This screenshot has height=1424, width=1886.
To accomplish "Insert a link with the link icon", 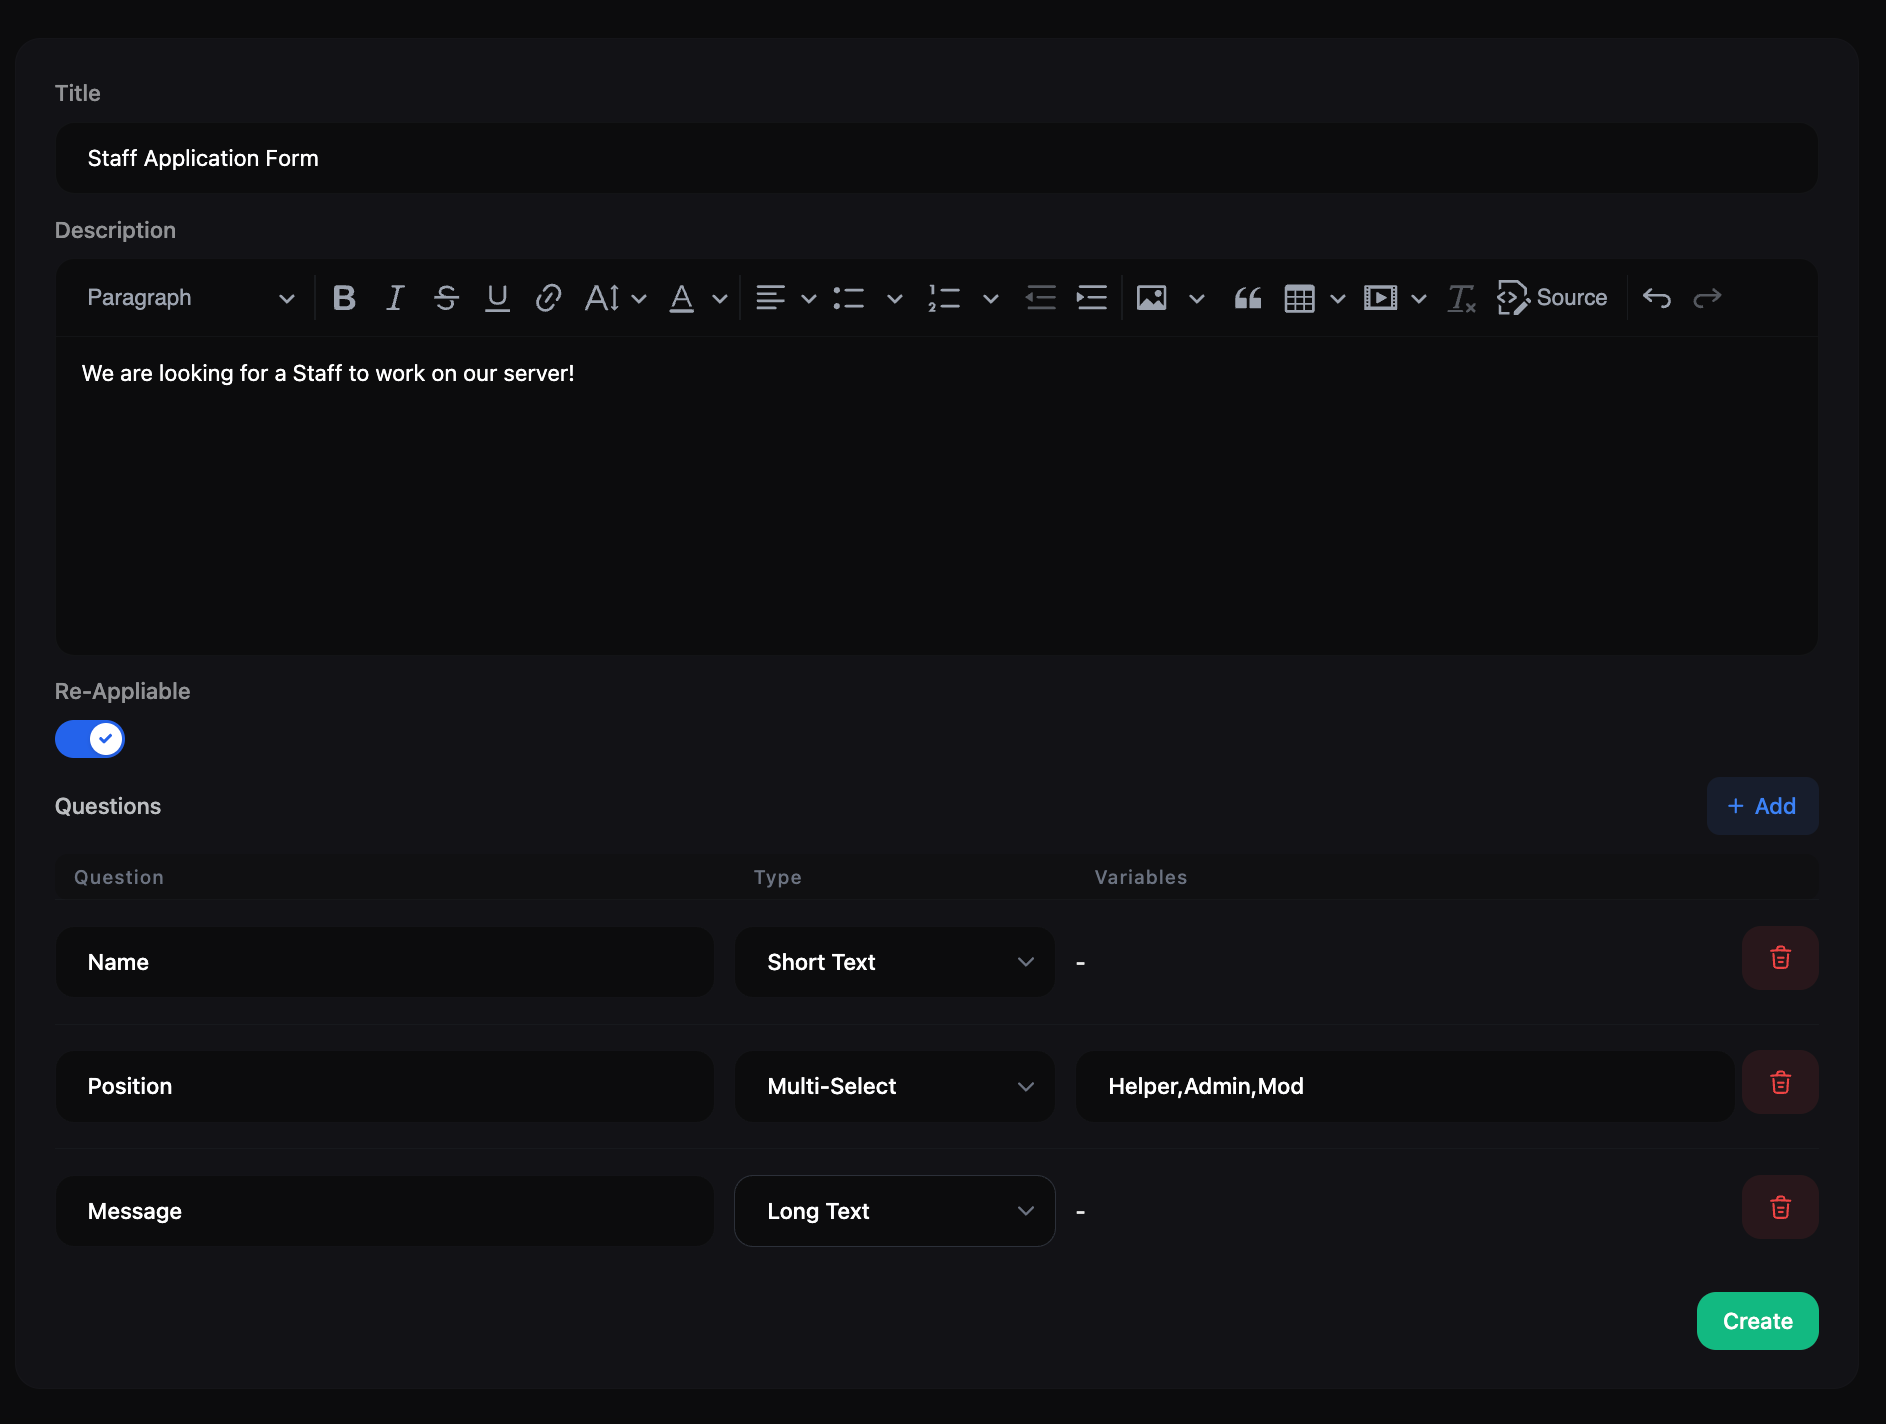I will [x=548, y=298].
